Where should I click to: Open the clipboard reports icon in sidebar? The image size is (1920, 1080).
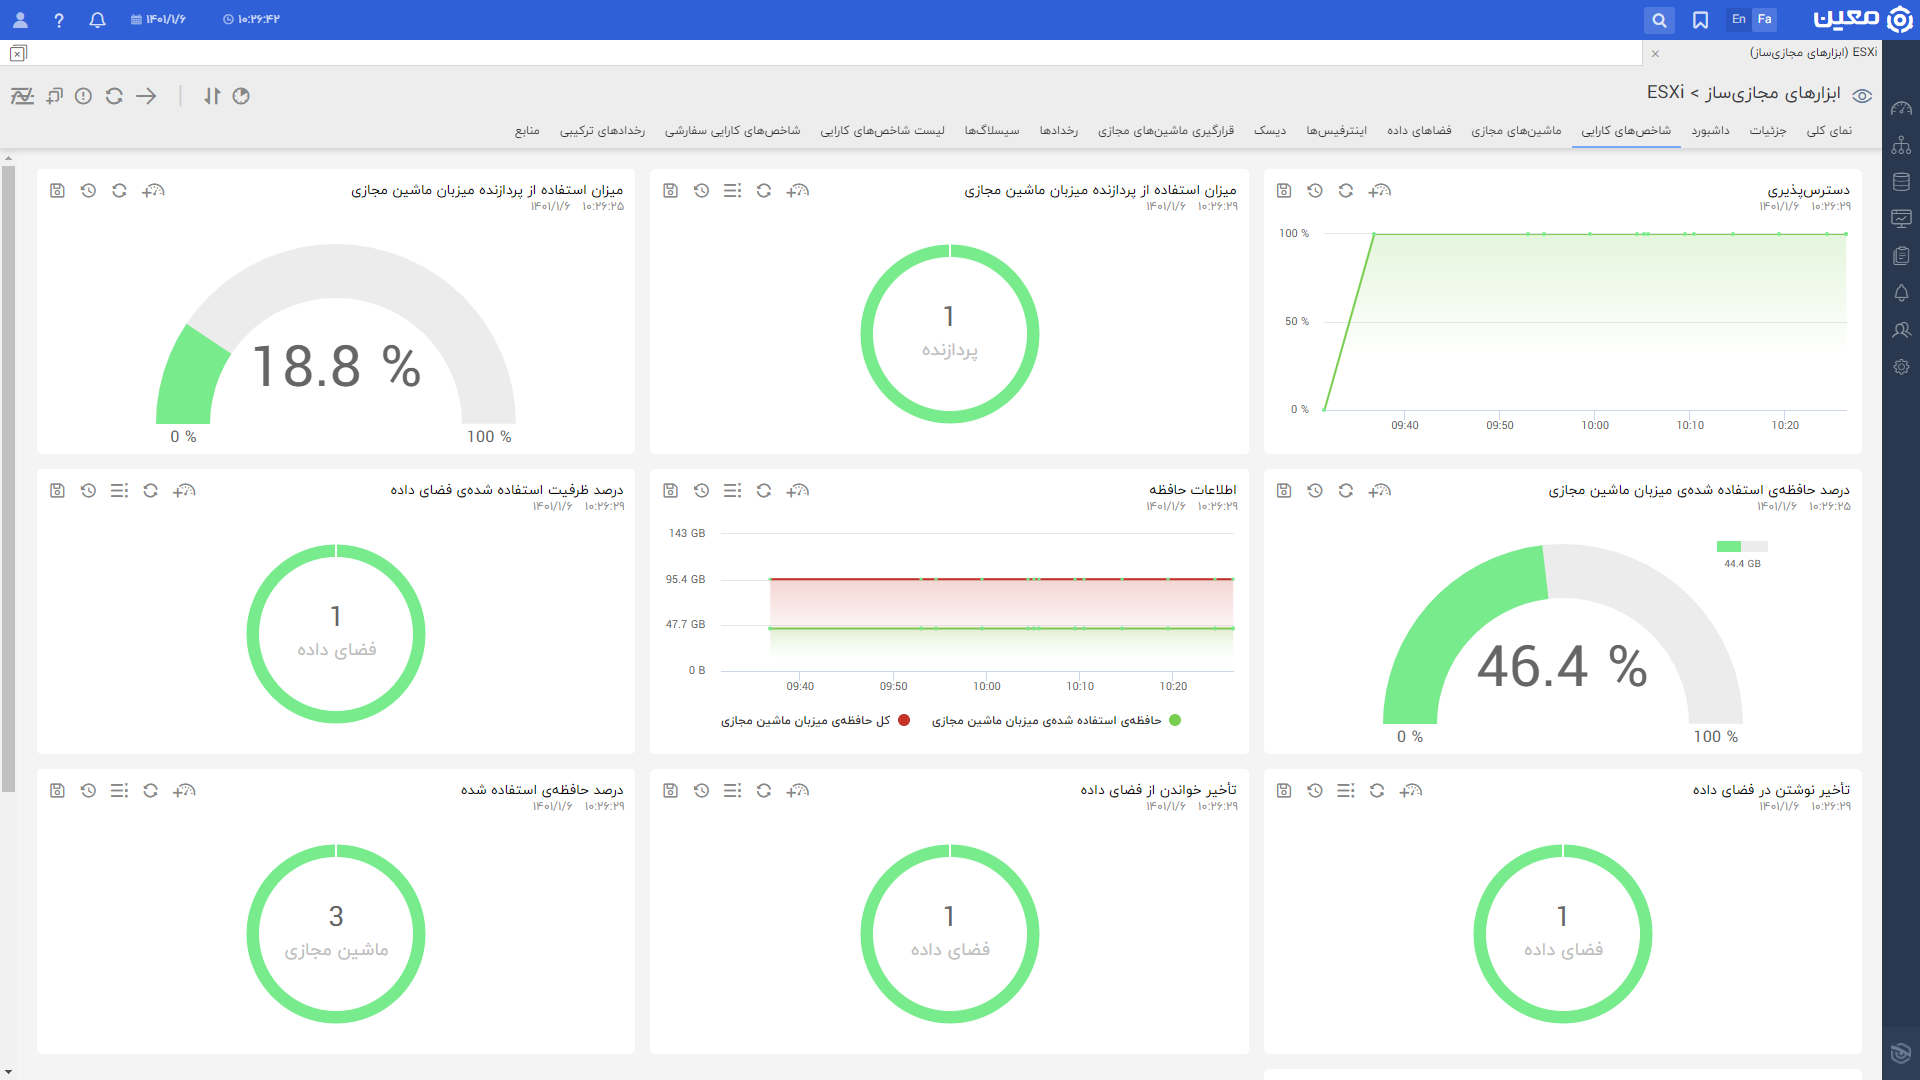pos(1901,256)
